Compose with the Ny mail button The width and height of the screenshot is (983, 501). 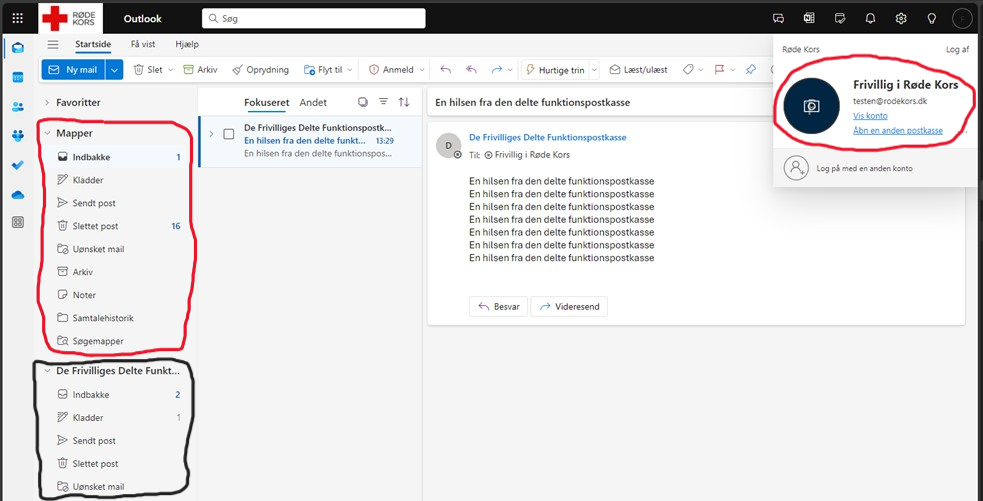click(73, 70)
